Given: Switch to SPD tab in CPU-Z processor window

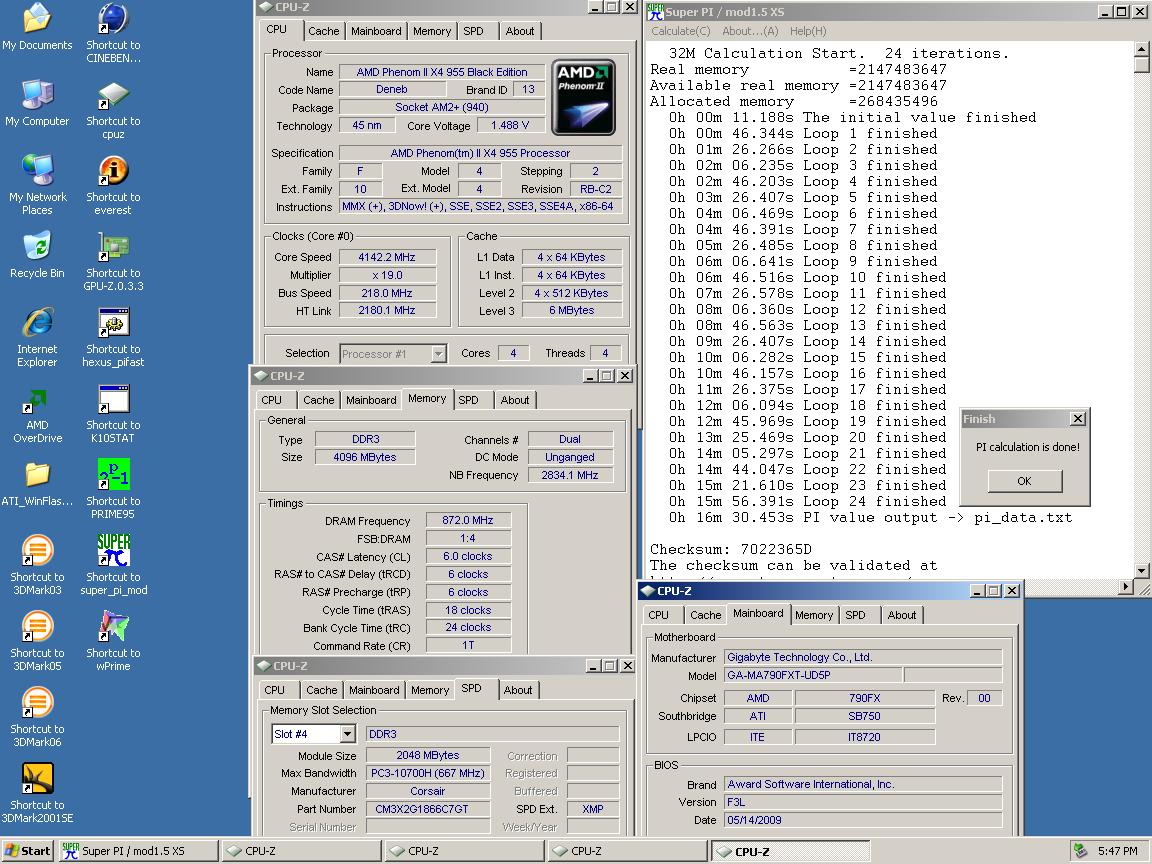Looking at the screenshot, I should click(x=473, y=31).
